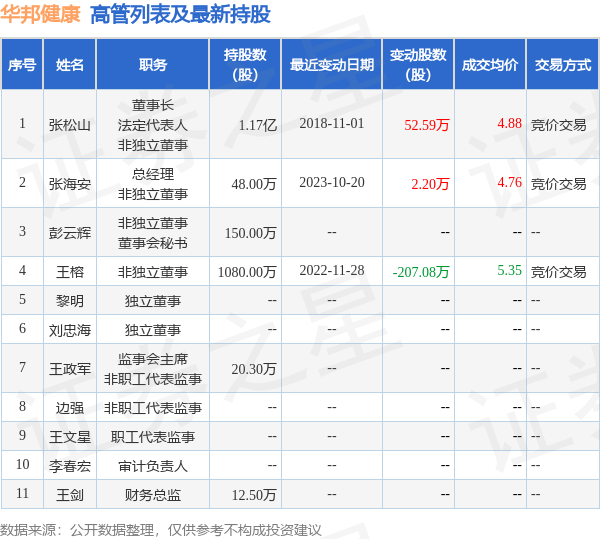Screen dimensions: 600x539
Task: Click the date 2018-11-01
Action: tap(332, 123)
